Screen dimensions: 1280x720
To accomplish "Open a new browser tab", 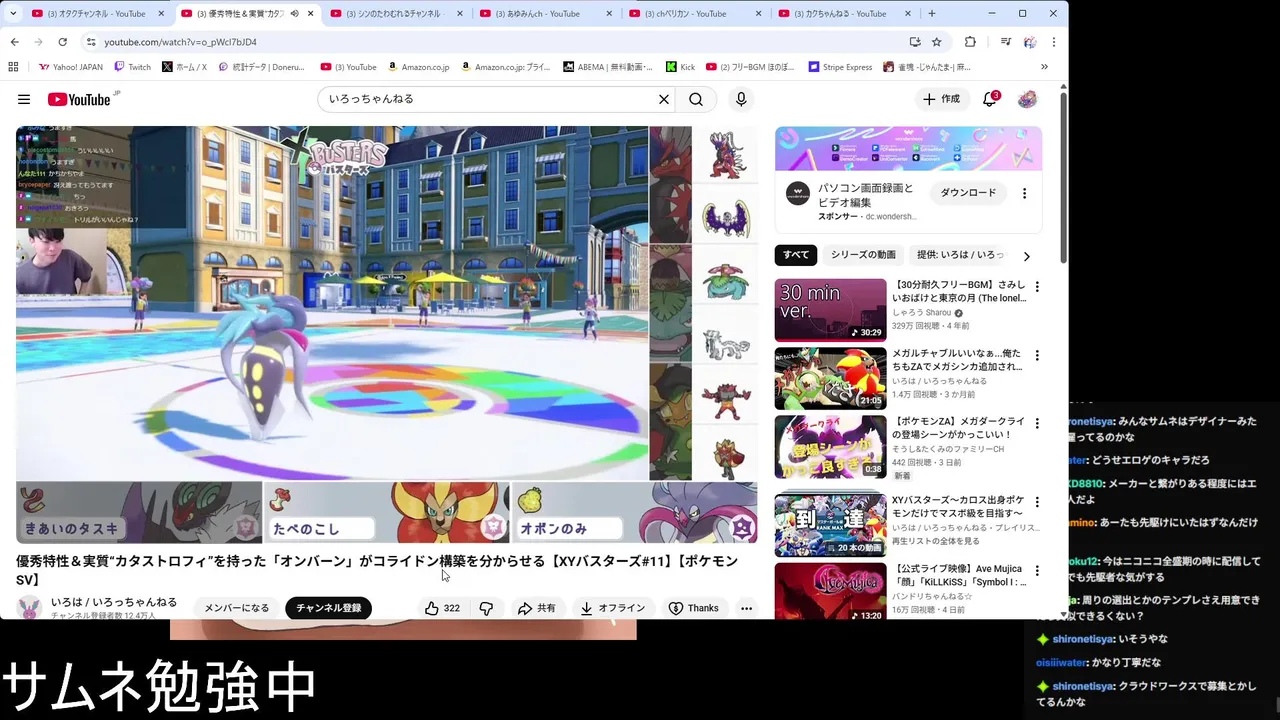I will click(932, 14).
